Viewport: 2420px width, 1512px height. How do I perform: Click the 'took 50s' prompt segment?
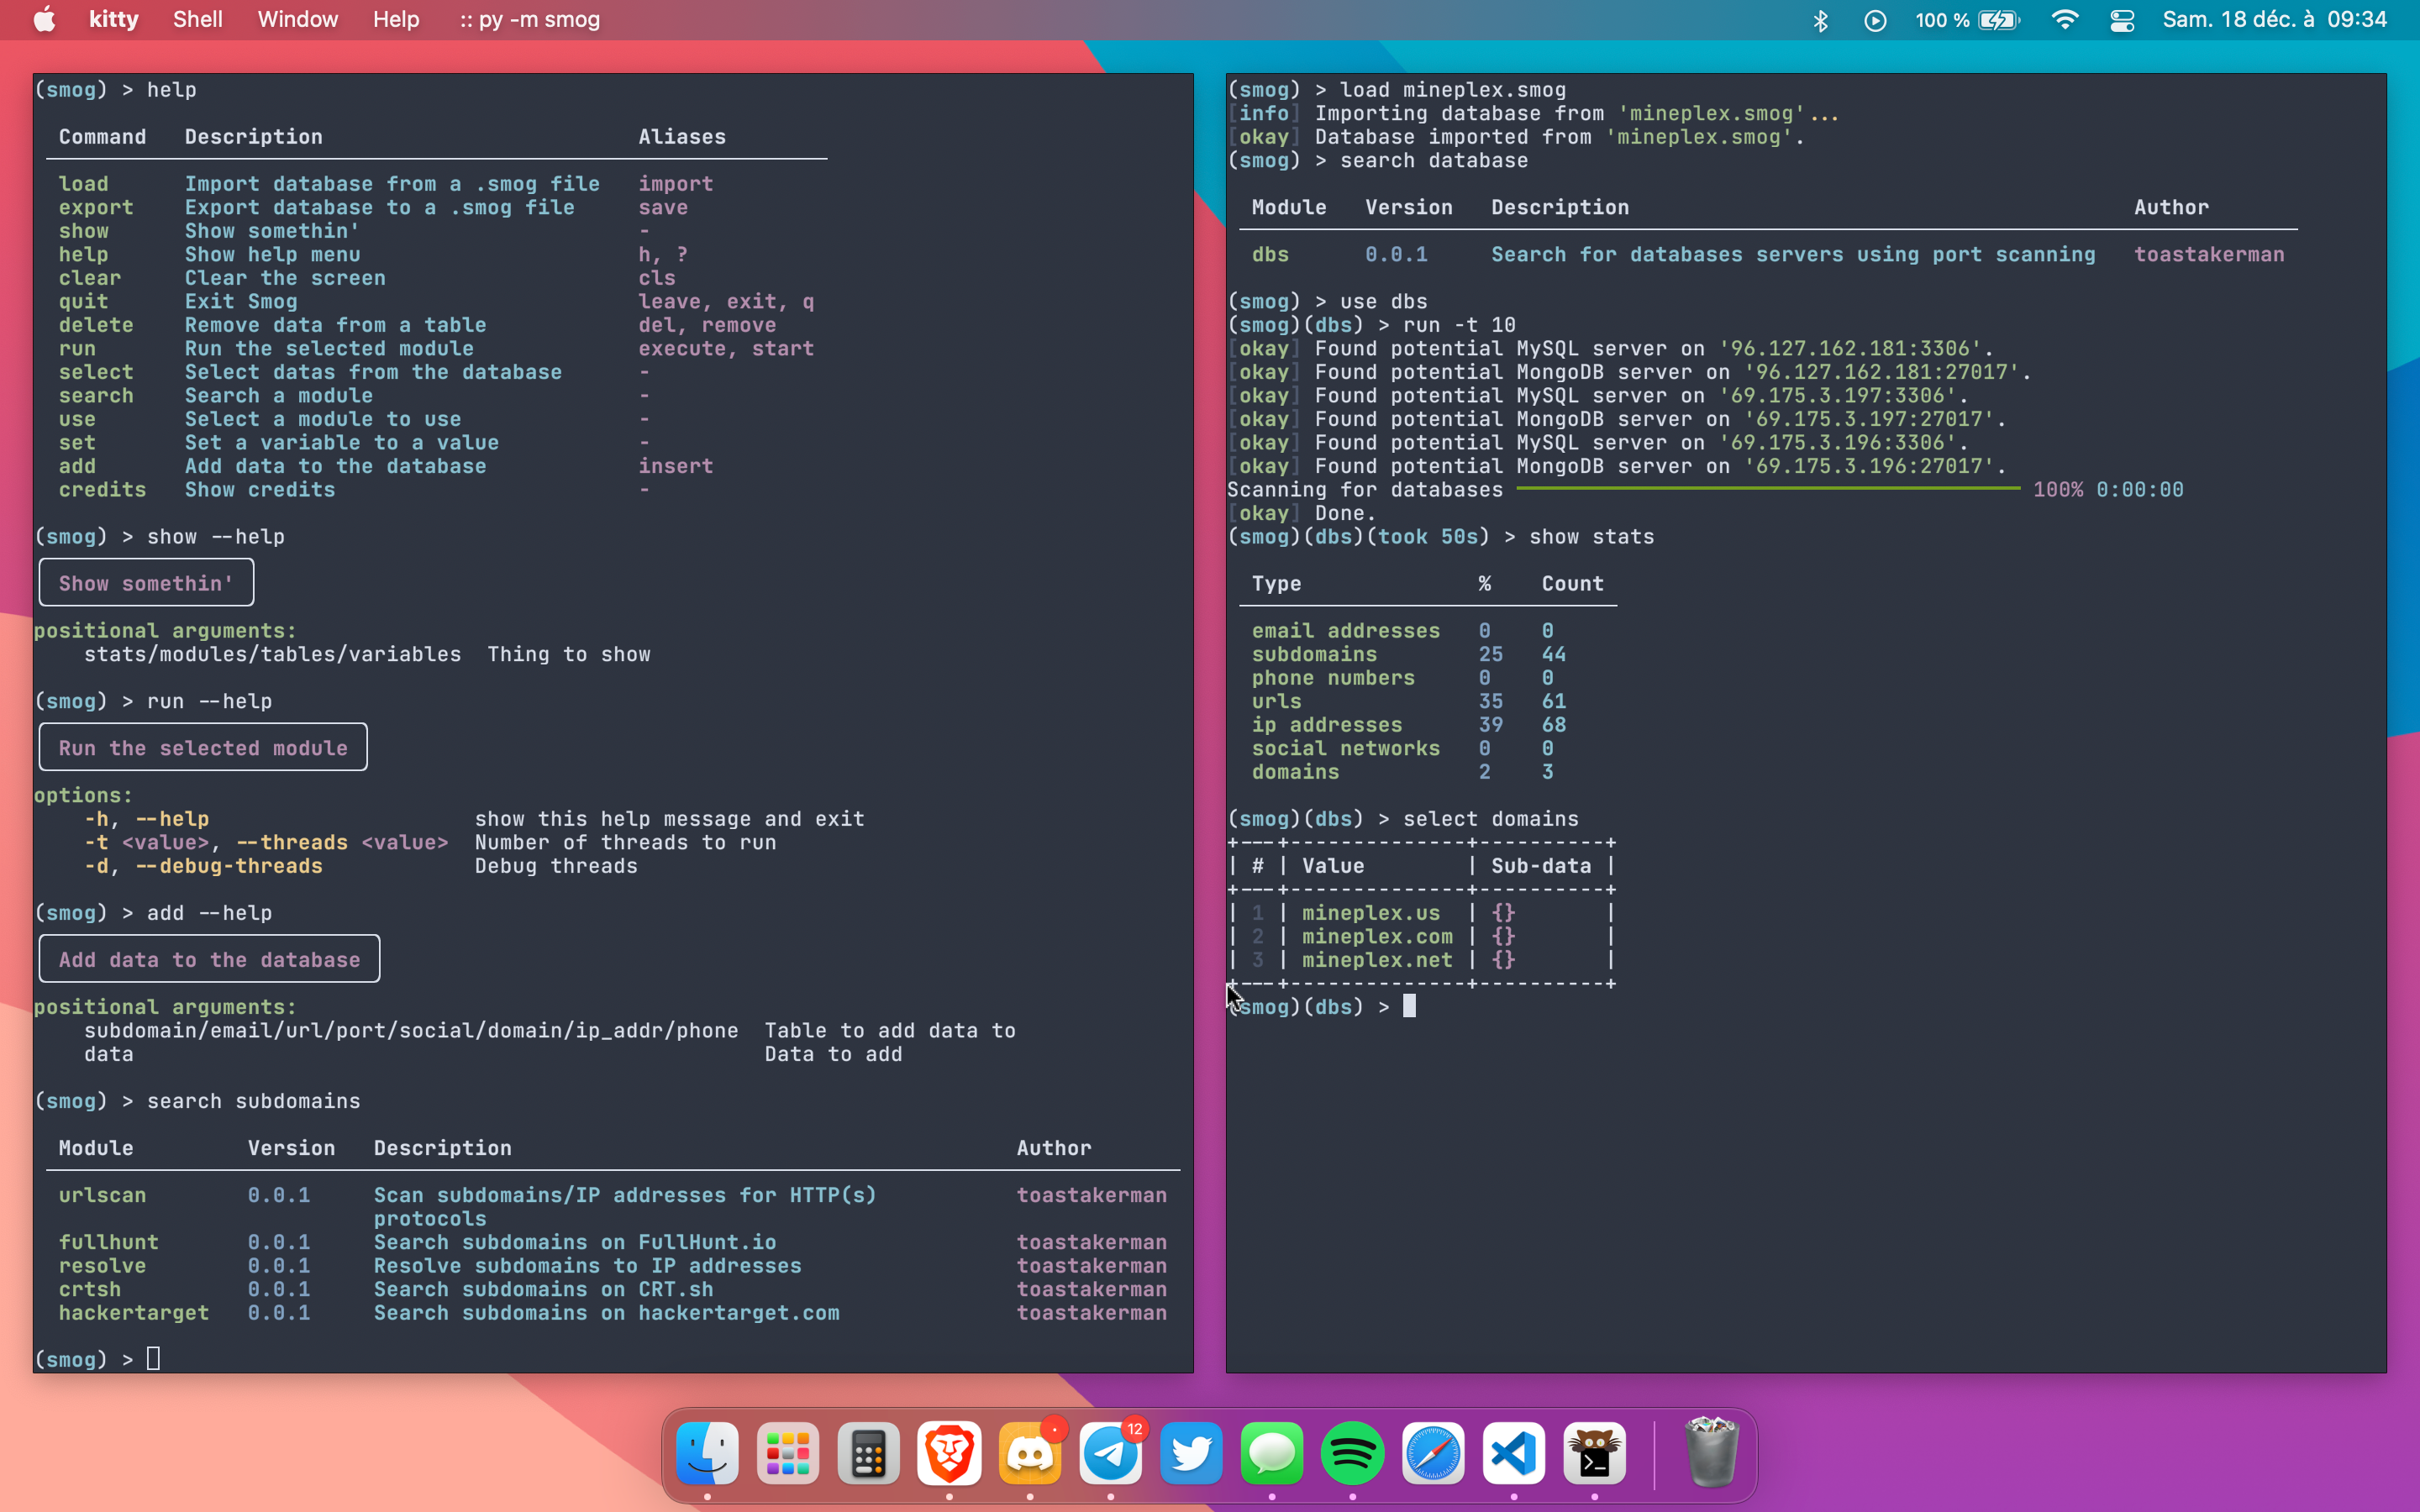click(1428, 536)
